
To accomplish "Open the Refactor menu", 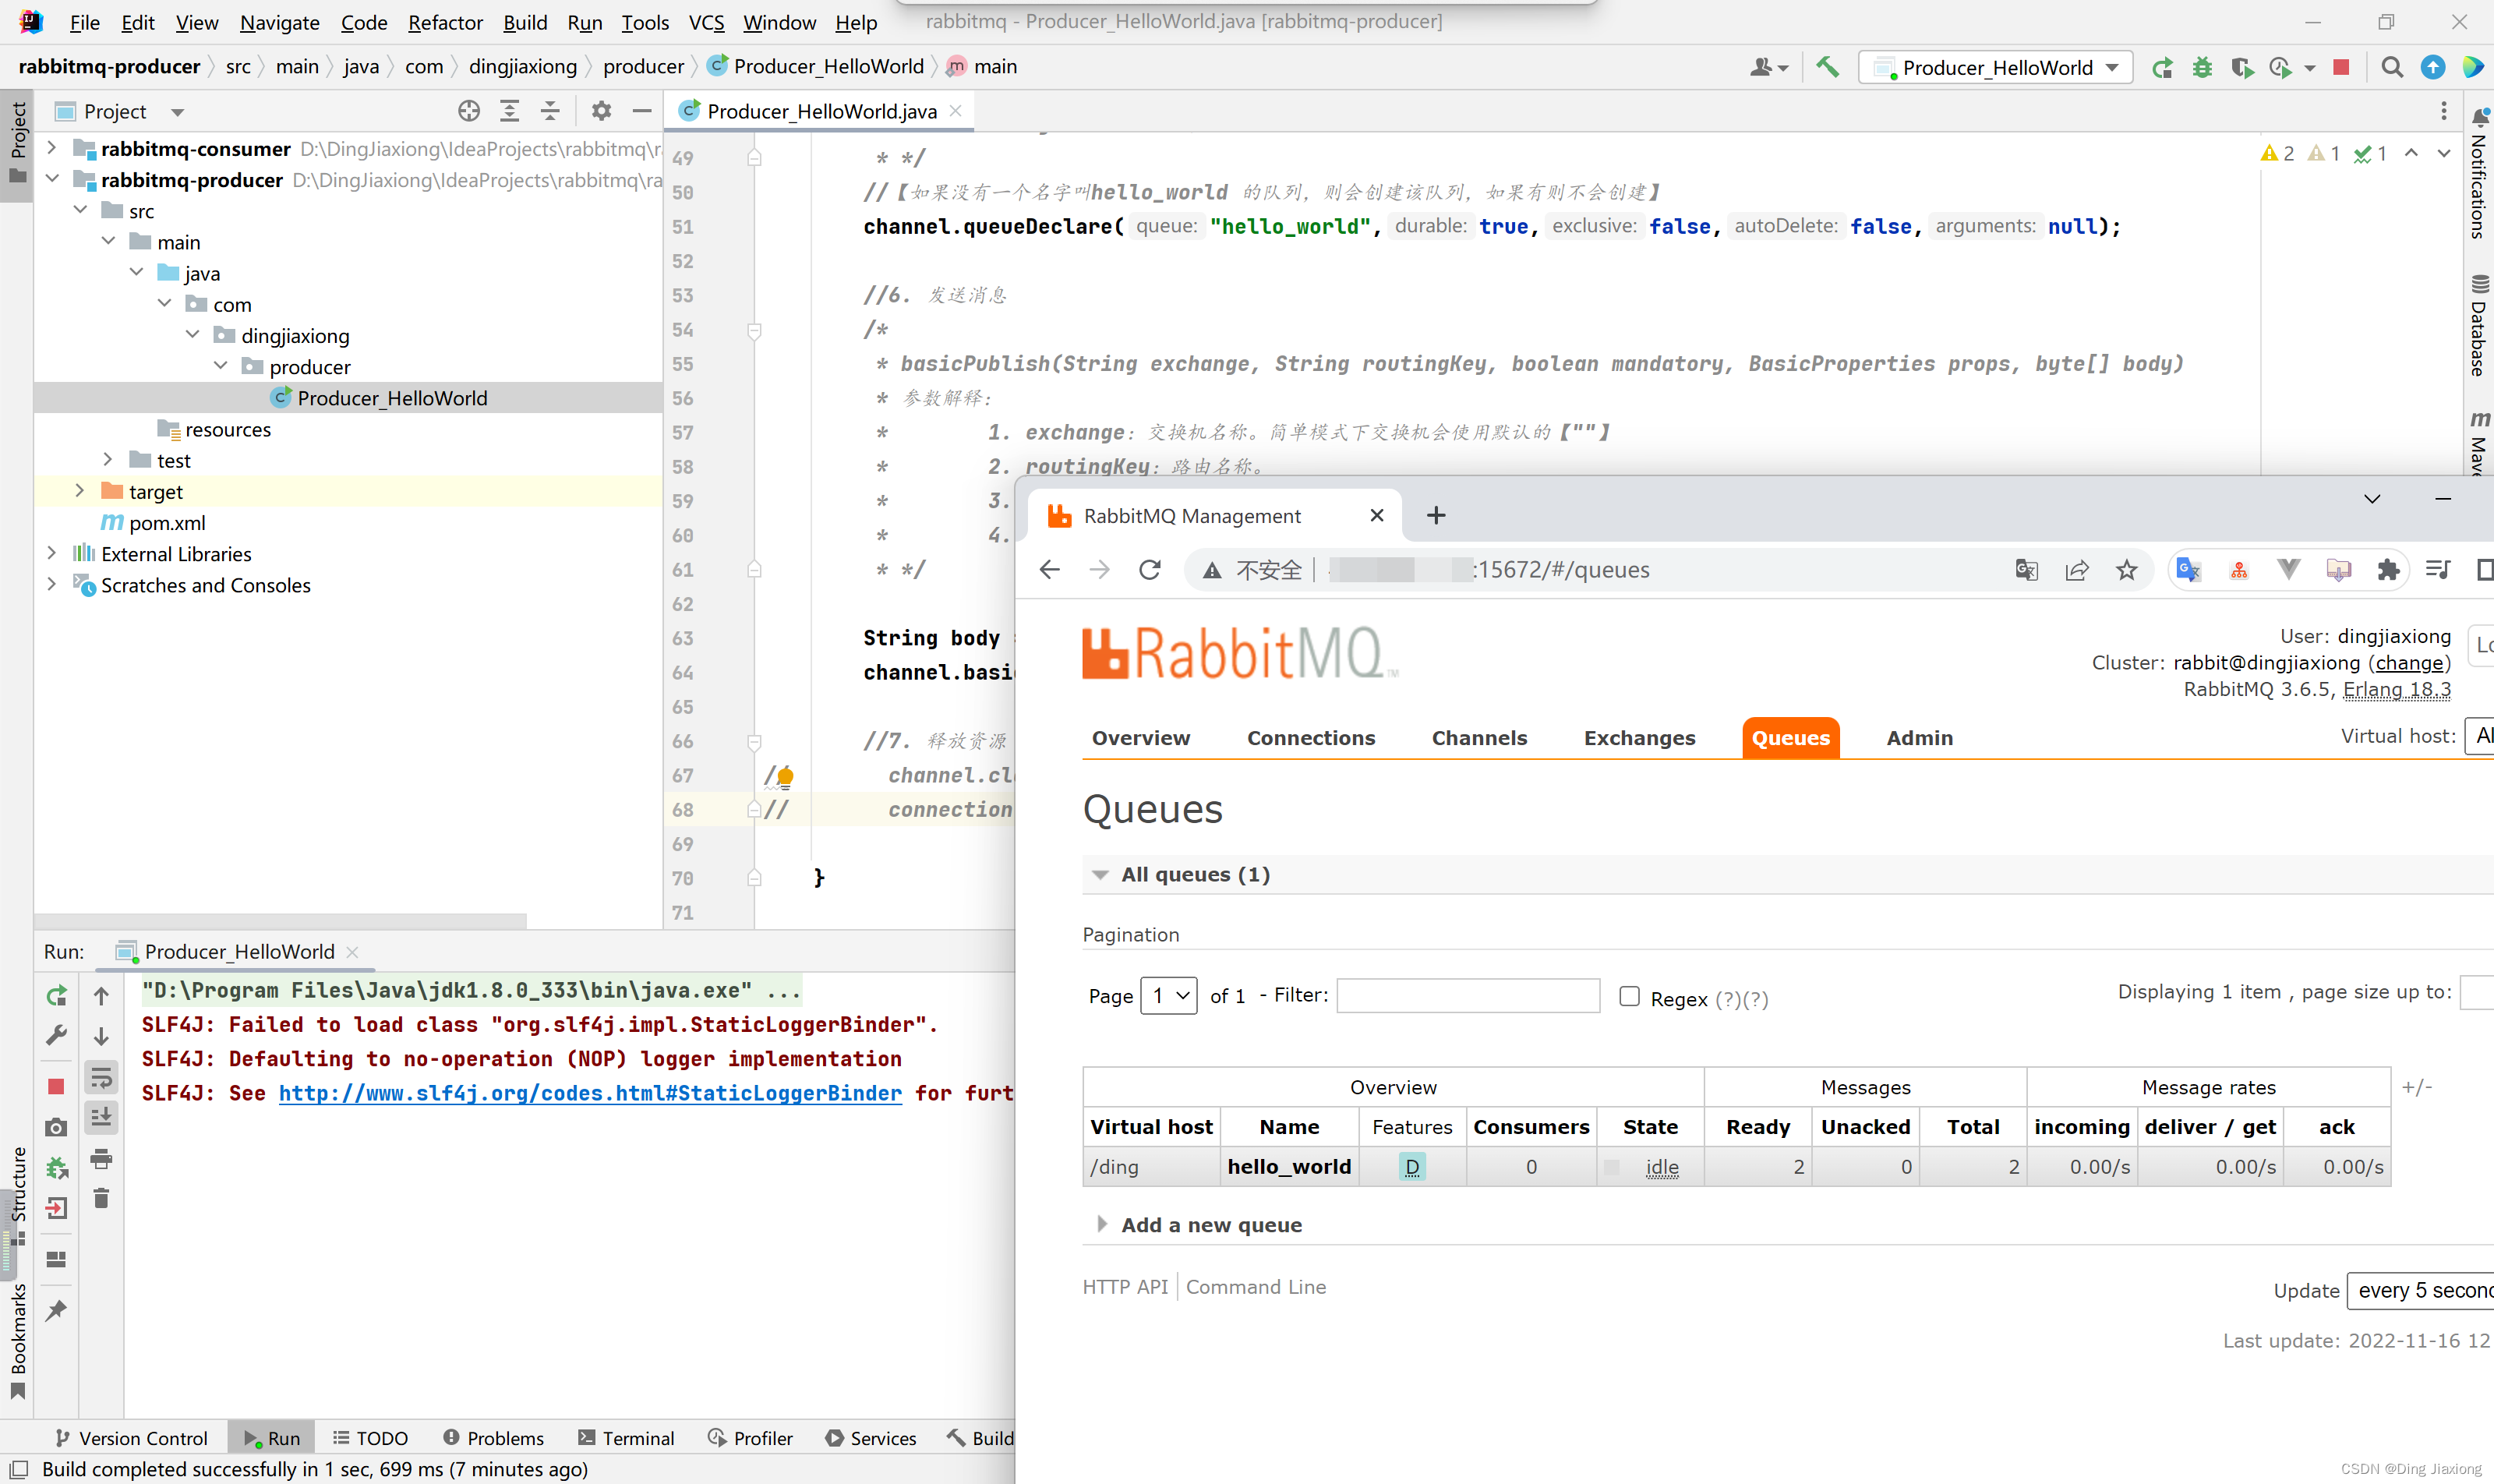I will (x=445, y=22).
